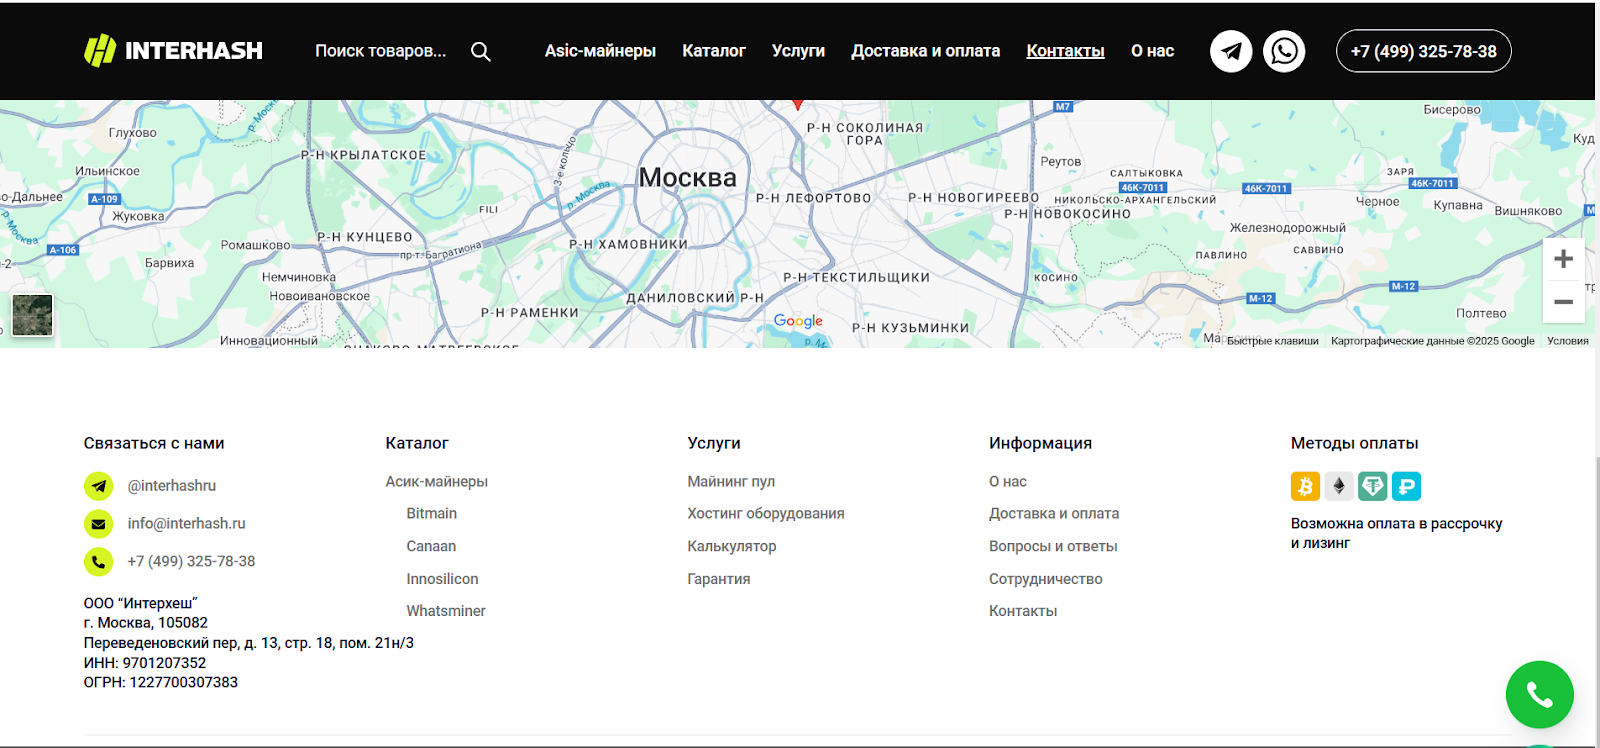Image resolution: width=1600 pixels, height=748 pixels.
Task: Open Контакты in the header
Action: point(1065,51)
